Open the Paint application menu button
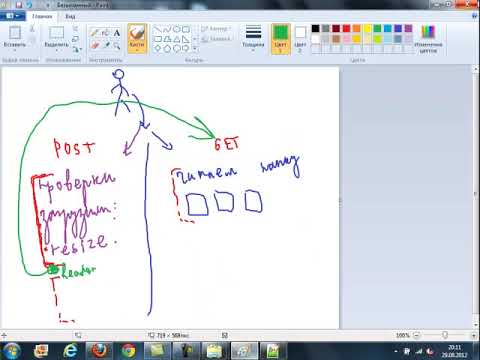This screenshot has height=360, width=480. pos(12,16)
